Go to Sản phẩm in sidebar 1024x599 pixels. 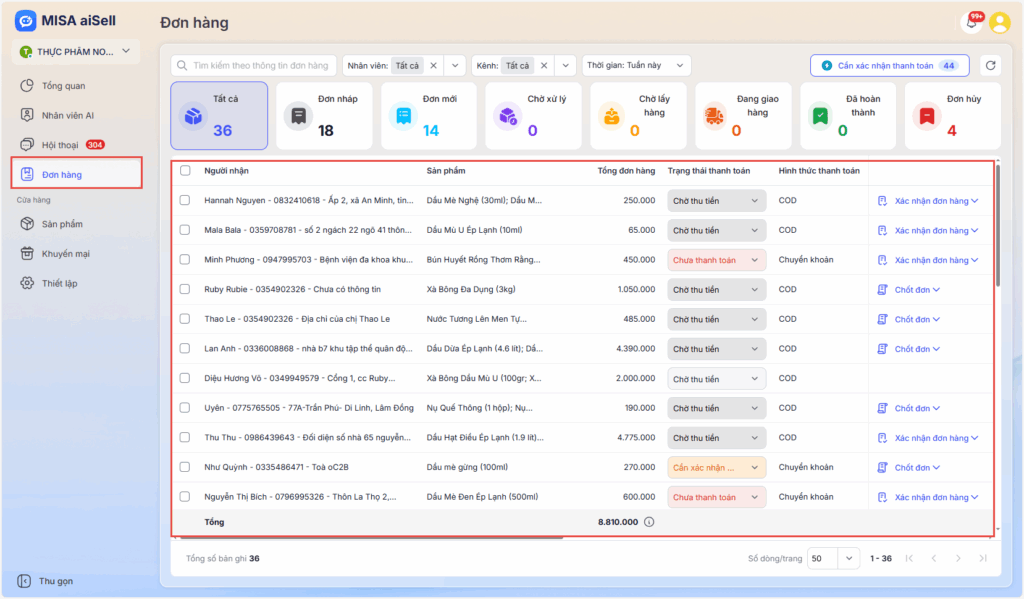pyautogui.click(x=62, y=224)
